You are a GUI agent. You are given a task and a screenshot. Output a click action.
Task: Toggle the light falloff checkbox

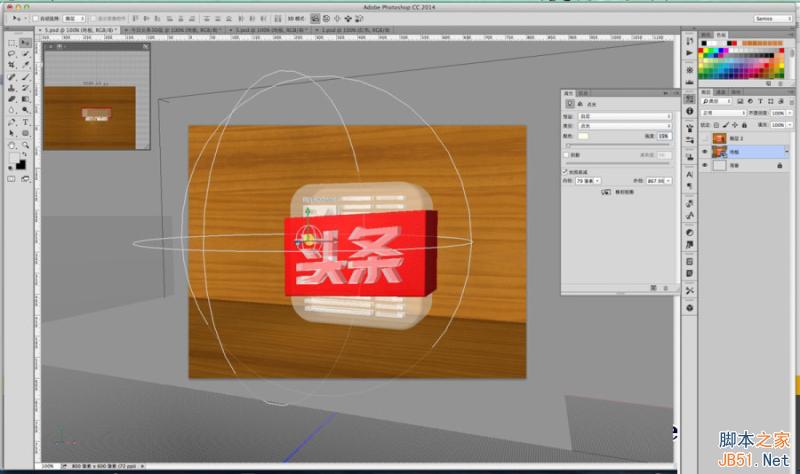(565, 171)
